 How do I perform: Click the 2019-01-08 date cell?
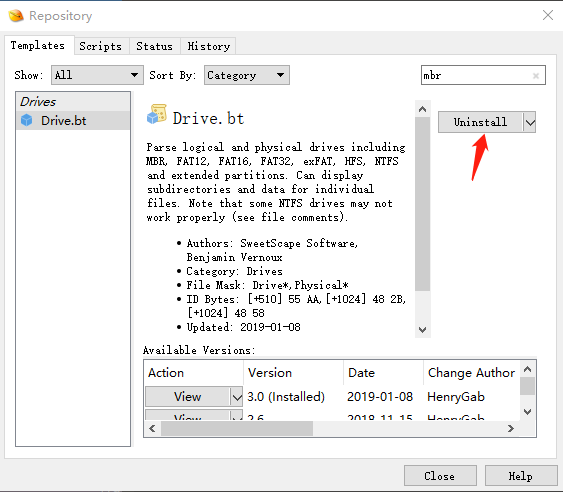(x=380, y=397)
